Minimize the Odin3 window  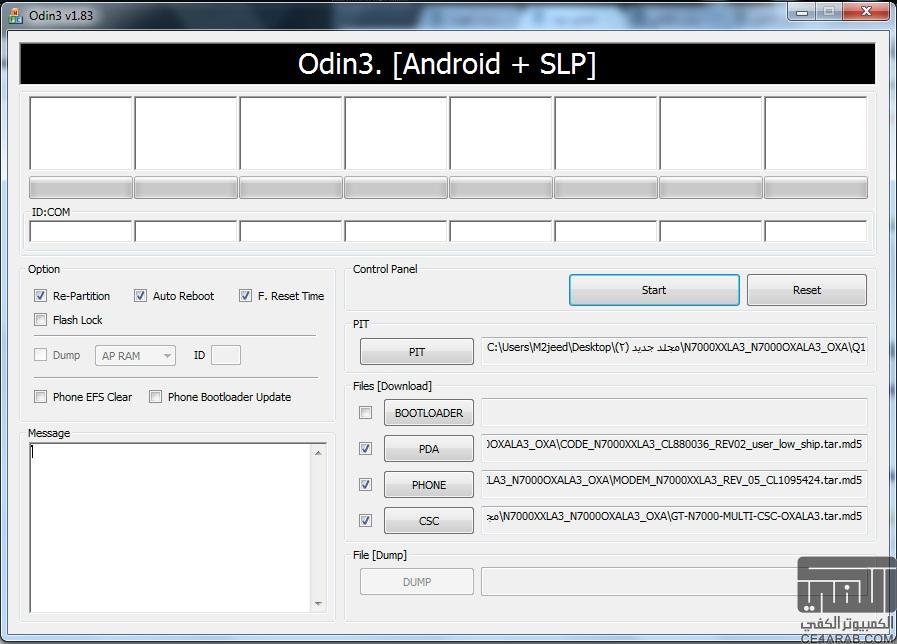[x=802, y=12]
